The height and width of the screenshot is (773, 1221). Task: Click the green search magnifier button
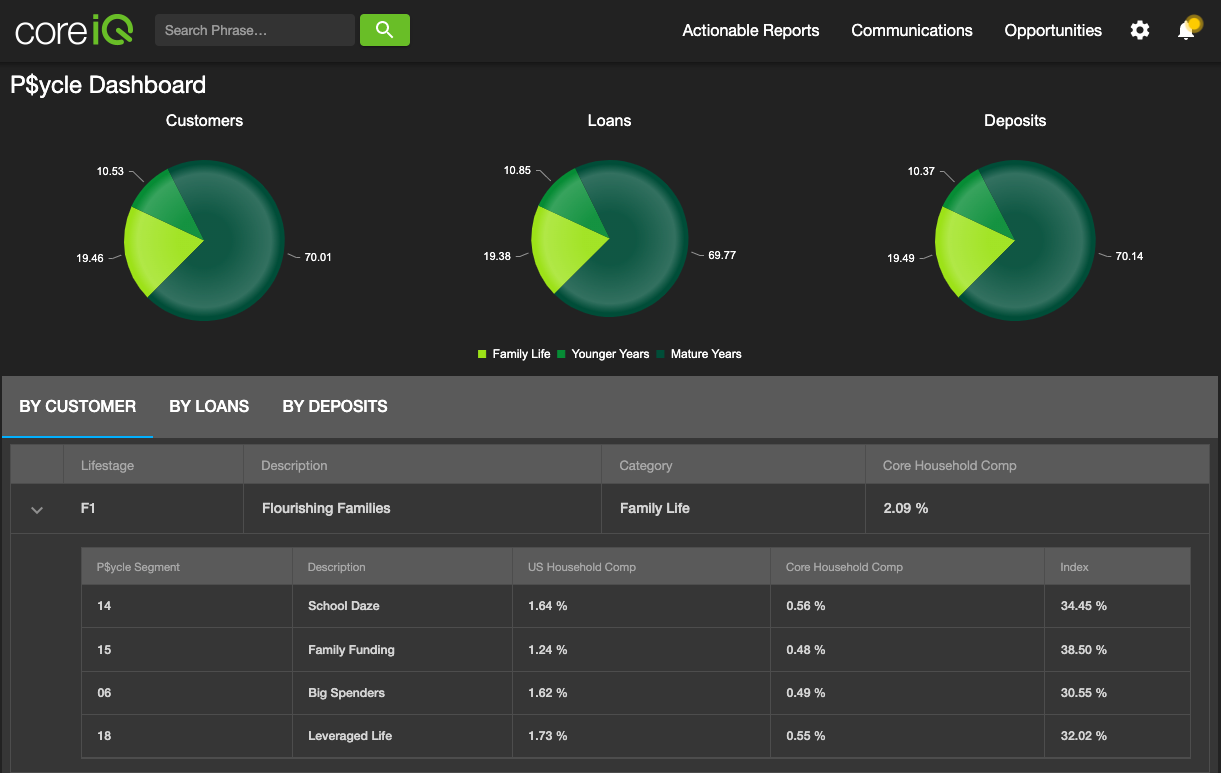385,30
